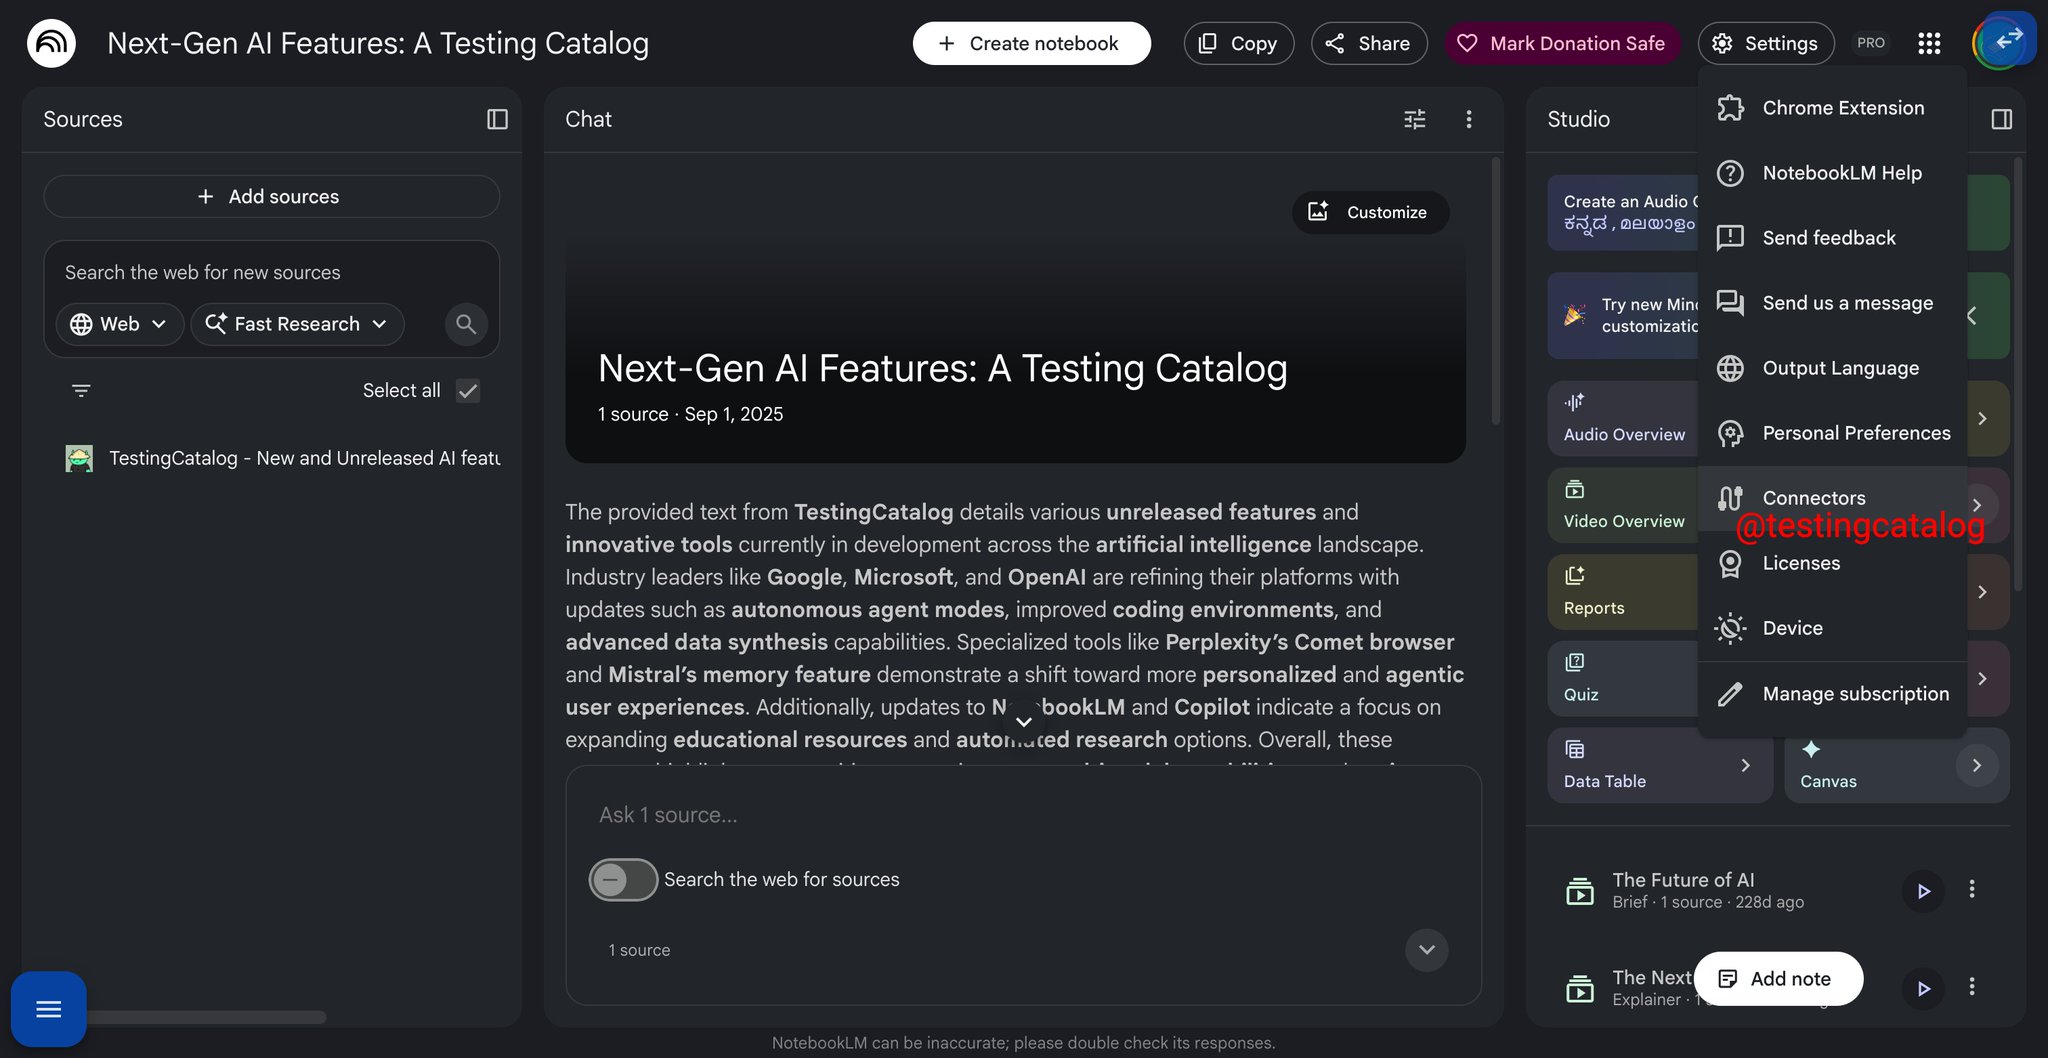Viewport: 2048px width, 1058px height.
Task: Click the web search magnifier icon
Action: pyautogui.click(x=466, y=324)
